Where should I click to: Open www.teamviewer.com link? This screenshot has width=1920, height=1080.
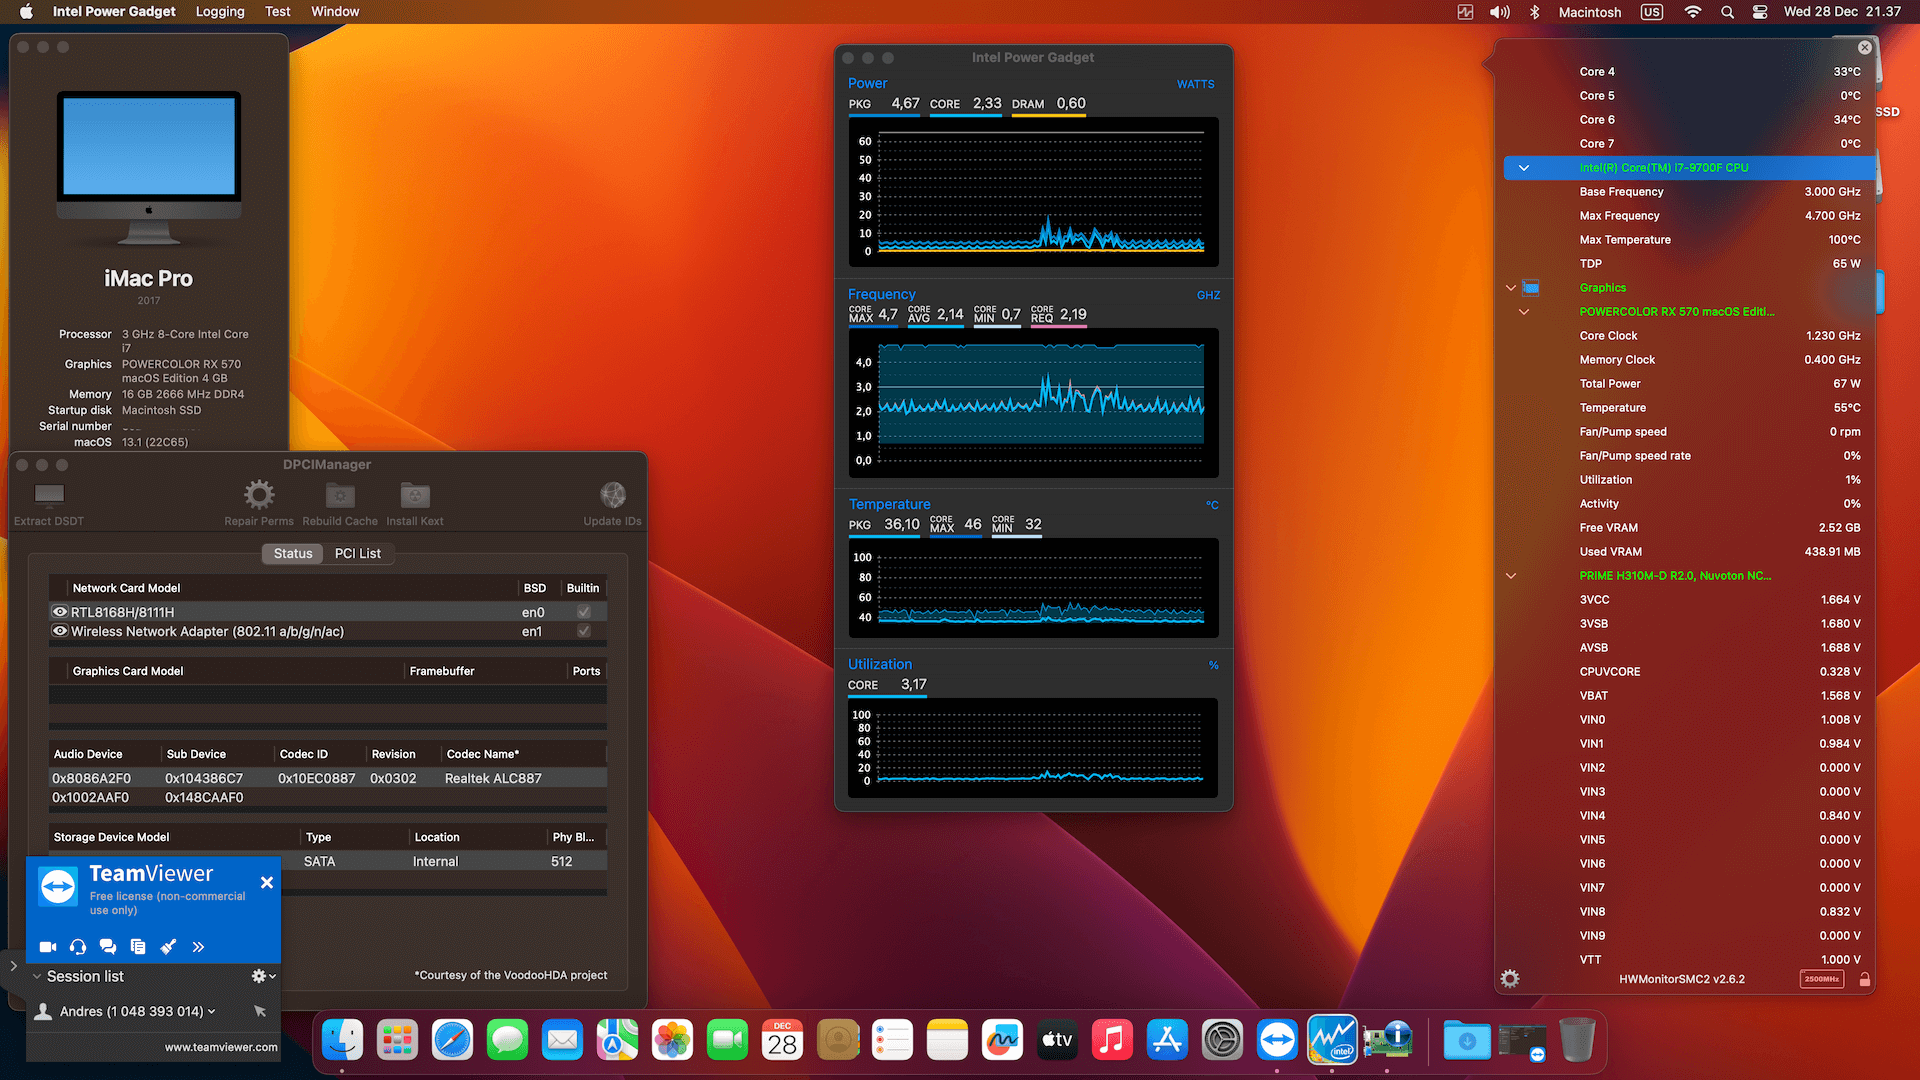coord(221,1047)
